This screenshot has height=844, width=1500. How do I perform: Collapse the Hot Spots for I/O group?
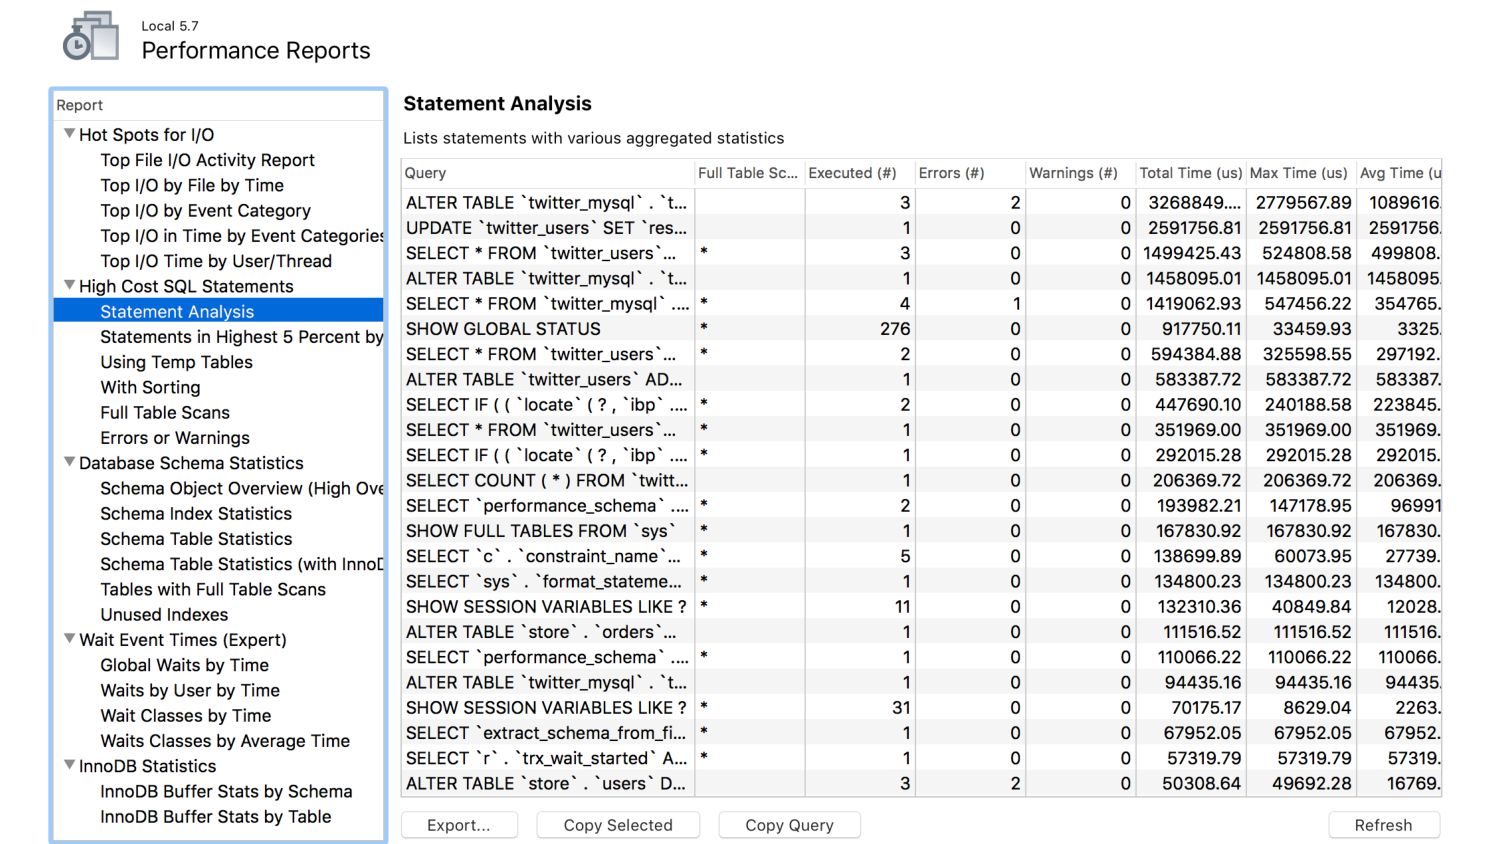(x=69, y=134)
